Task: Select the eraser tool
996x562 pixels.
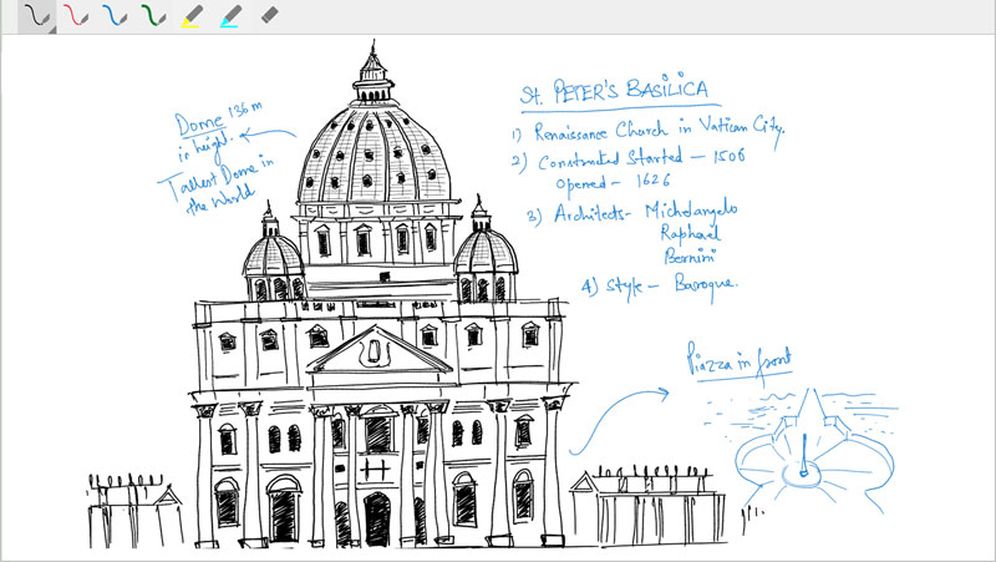Action: 270,15
